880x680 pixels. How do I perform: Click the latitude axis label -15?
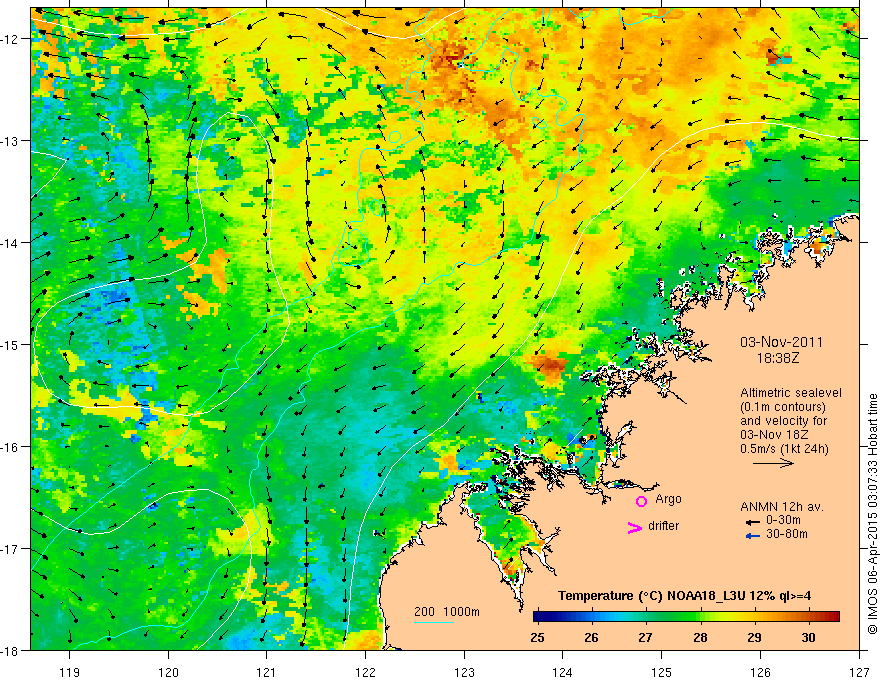(10, 345)
